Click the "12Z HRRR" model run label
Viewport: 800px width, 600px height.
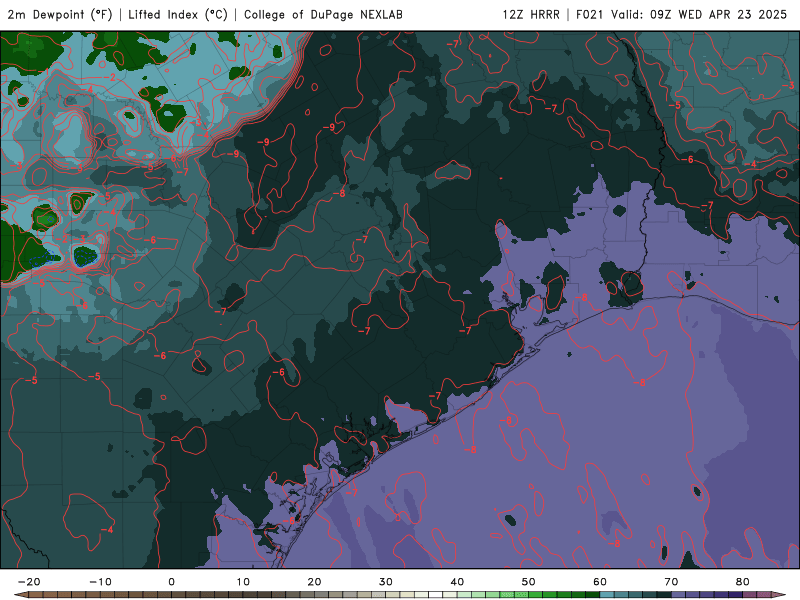[x=531, y=15]
